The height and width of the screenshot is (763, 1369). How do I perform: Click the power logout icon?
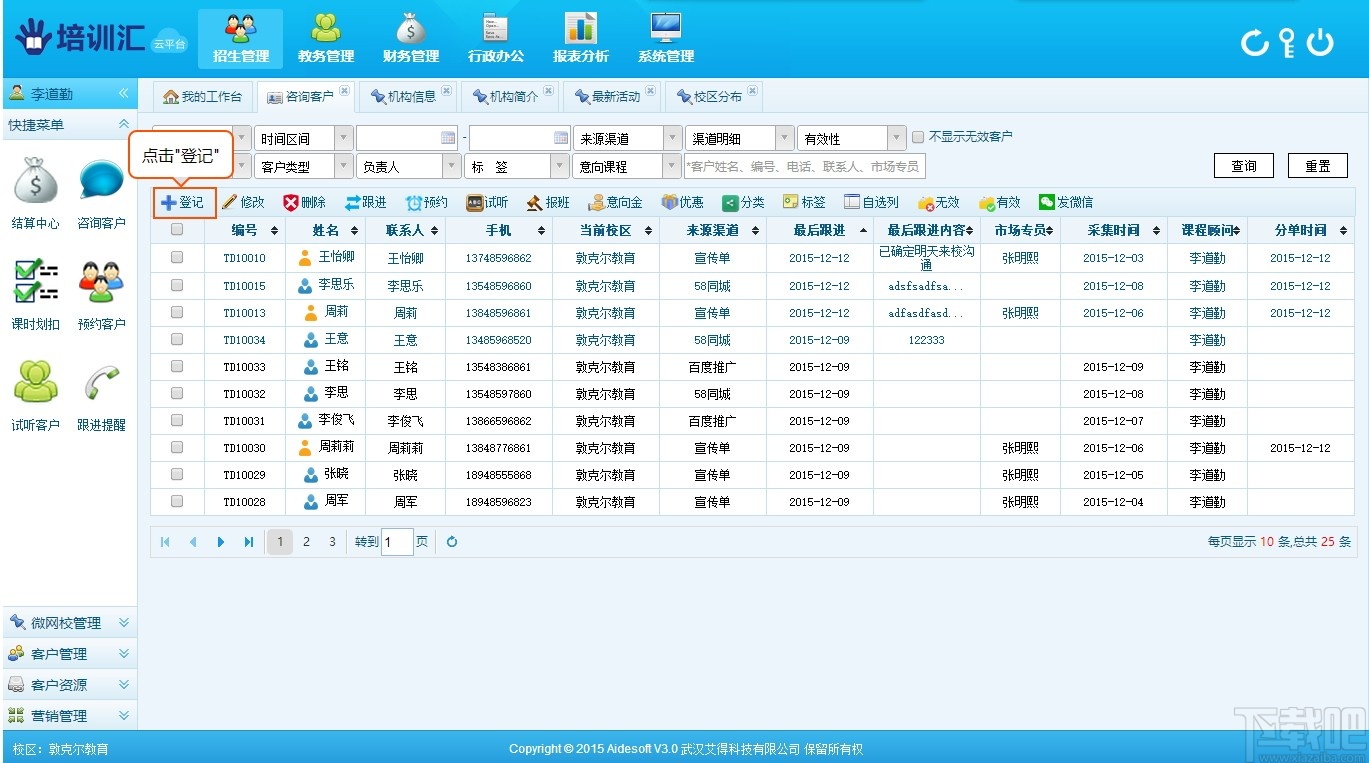click(1320, 42)
